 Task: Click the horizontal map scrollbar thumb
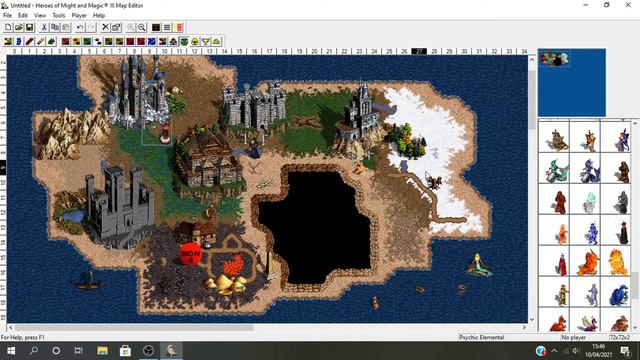(x=134, y=327)
